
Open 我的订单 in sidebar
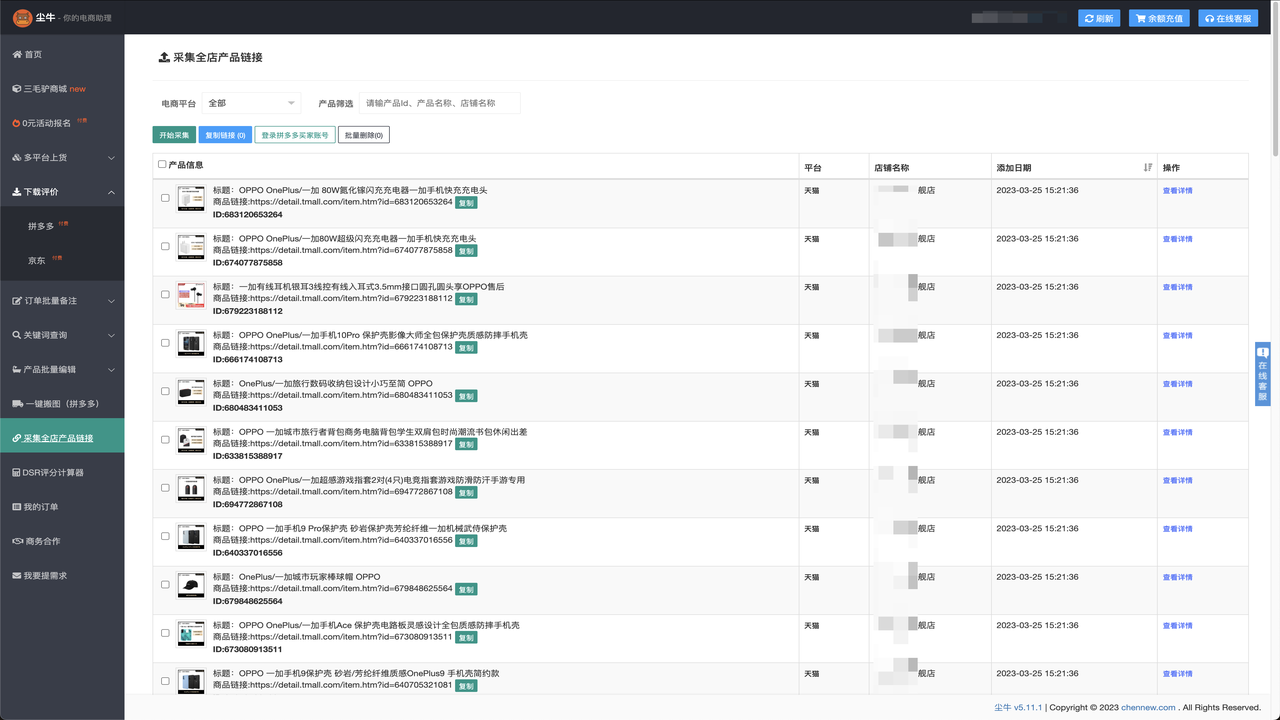[x=41, y=507]
